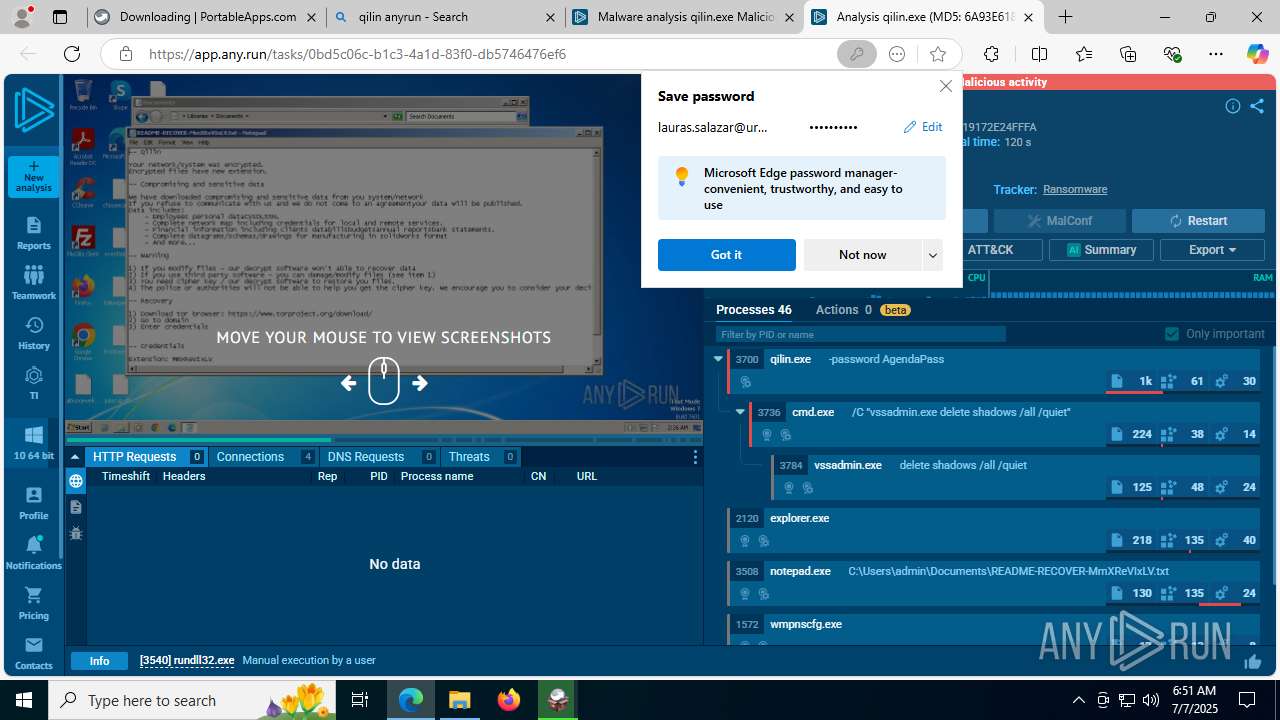
Task: Edit the saved password credentials
Action: click(x=923, y=127)
